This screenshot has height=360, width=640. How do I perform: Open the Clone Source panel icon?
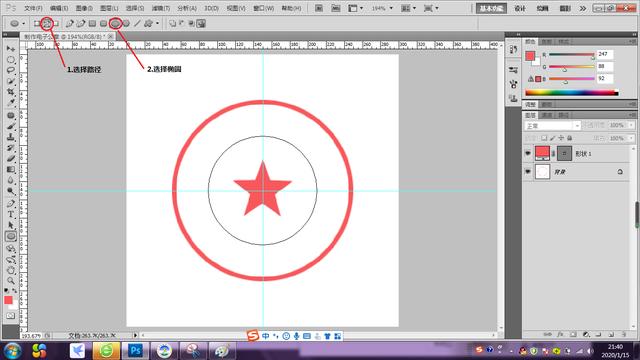point(513,98)
